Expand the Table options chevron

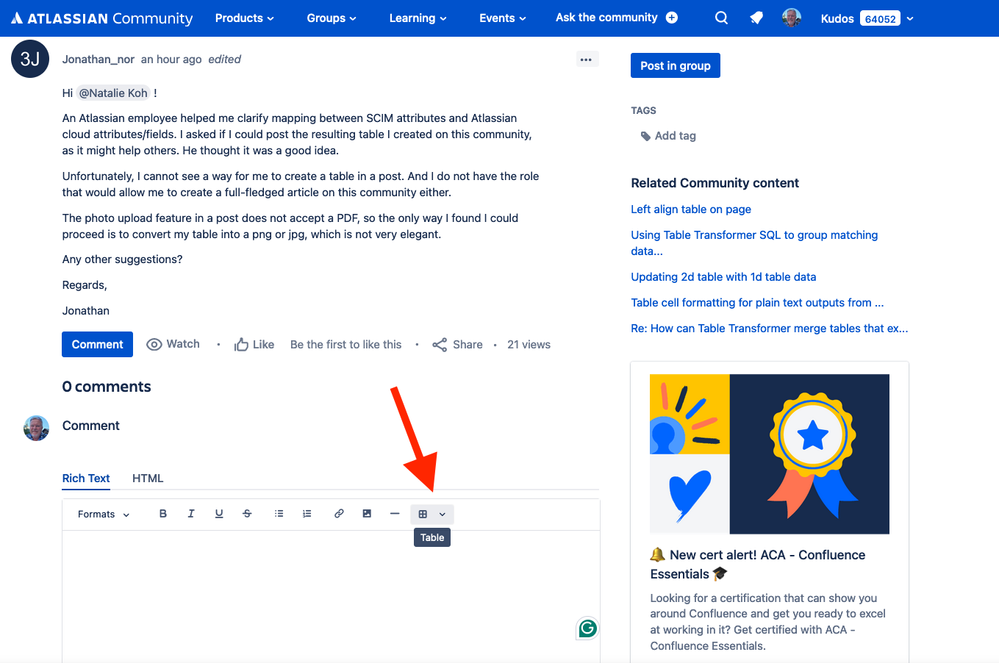pyautogui.click(x=442, y=514)
